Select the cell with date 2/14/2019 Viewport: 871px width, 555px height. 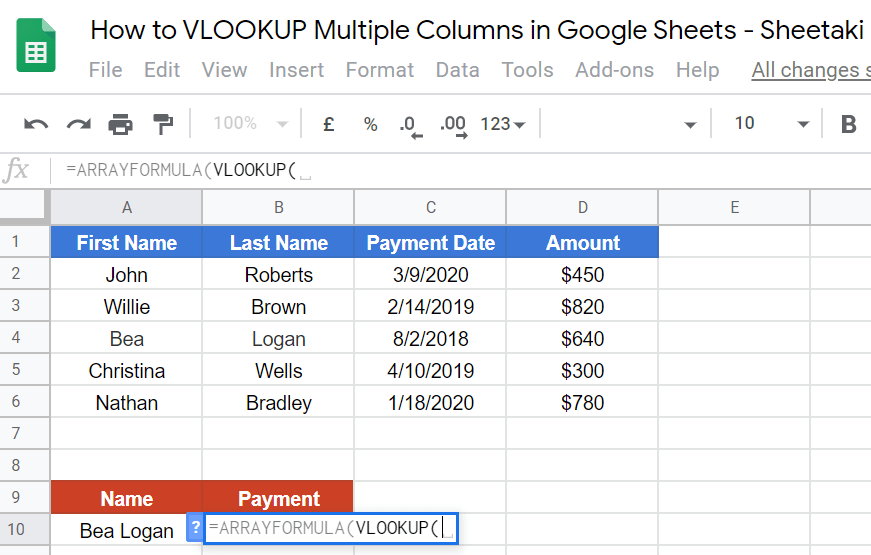pyautogui.click(x=431, y=306)
